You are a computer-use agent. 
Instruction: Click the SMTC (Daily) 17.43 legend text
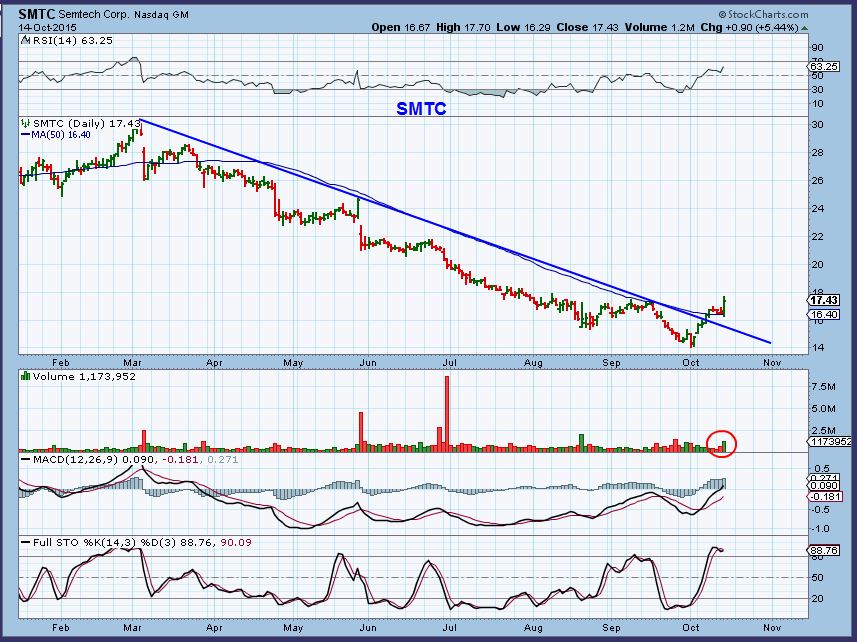[87, 123]
